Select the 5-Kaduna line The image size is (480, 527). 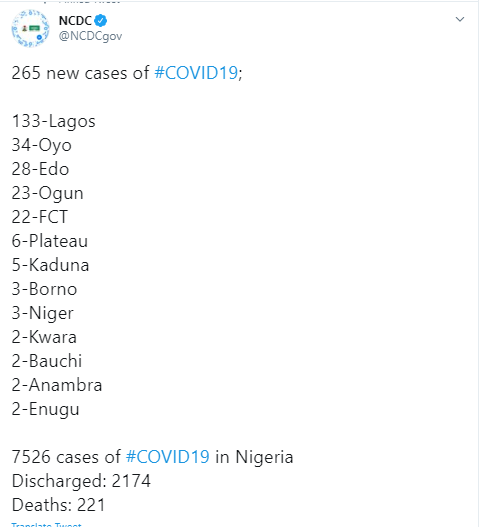tap(50, 265)
